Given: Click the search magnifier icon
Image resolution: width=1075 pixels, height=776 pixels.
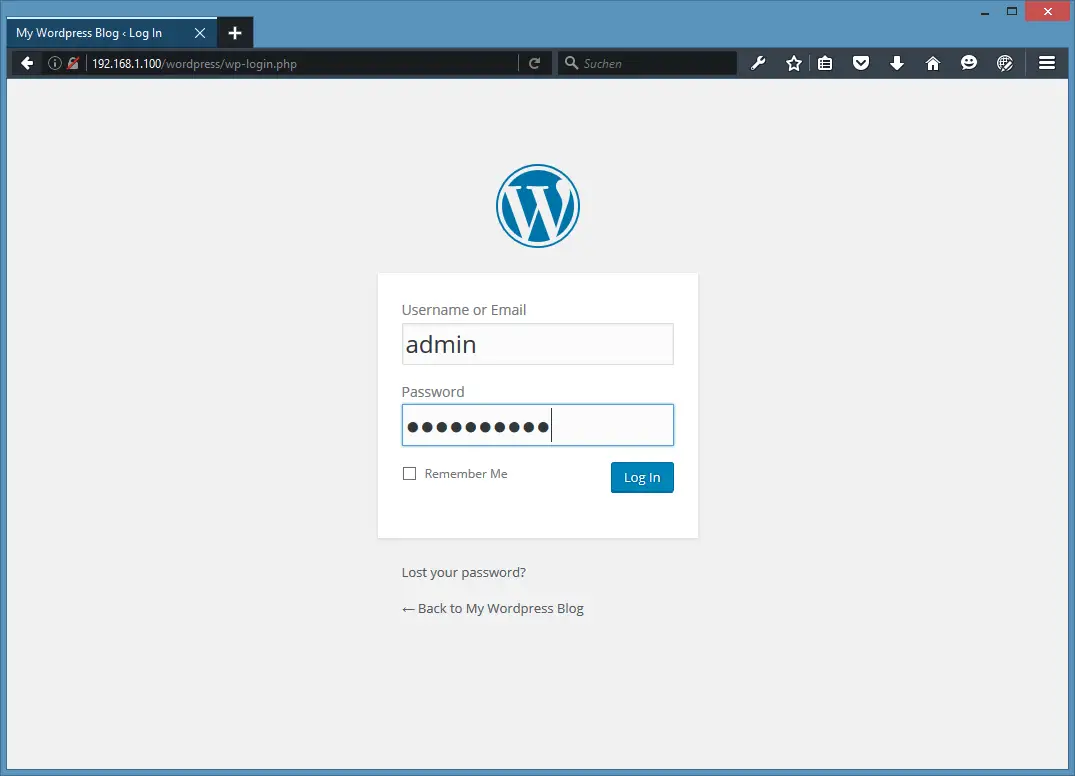Looking at the screenshot, I should tap(571, 63).
